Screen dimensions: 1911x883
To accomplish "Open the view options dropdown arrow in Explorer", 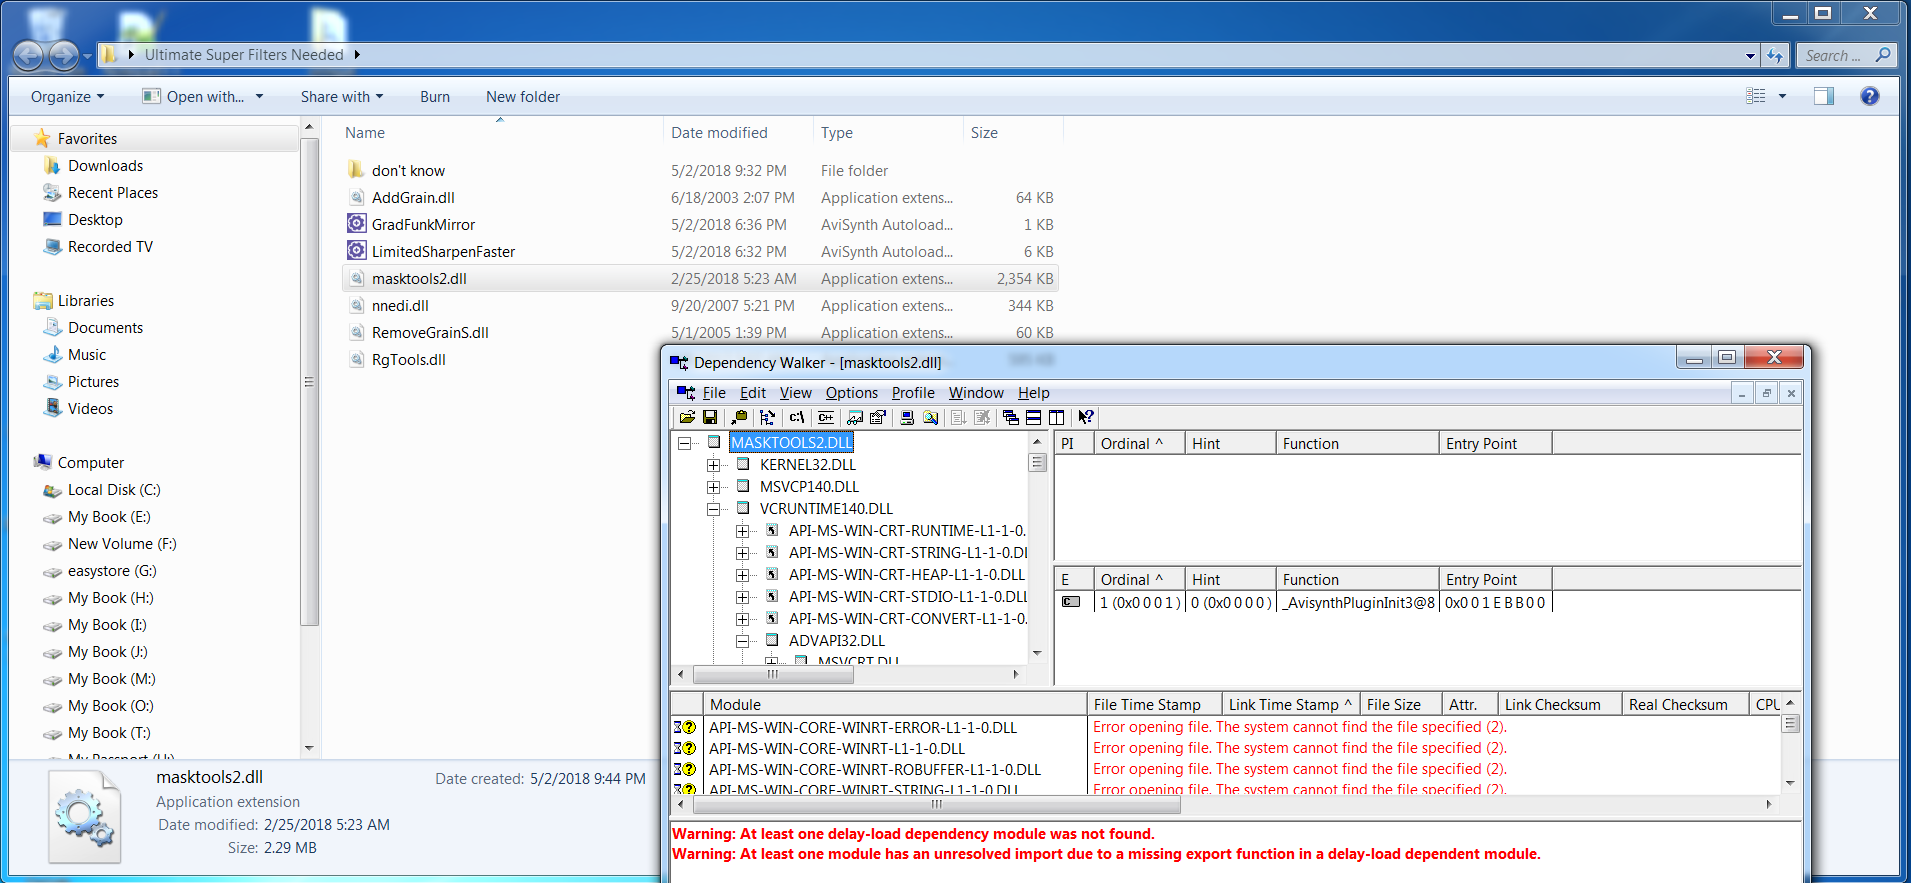I will tap(1782, 96).
